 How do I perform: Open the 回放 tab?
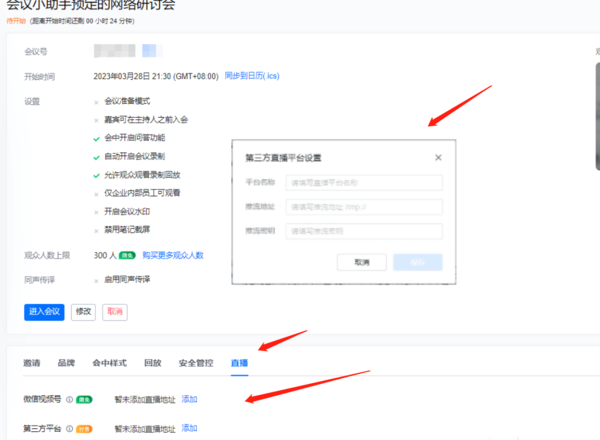[153, 363]
